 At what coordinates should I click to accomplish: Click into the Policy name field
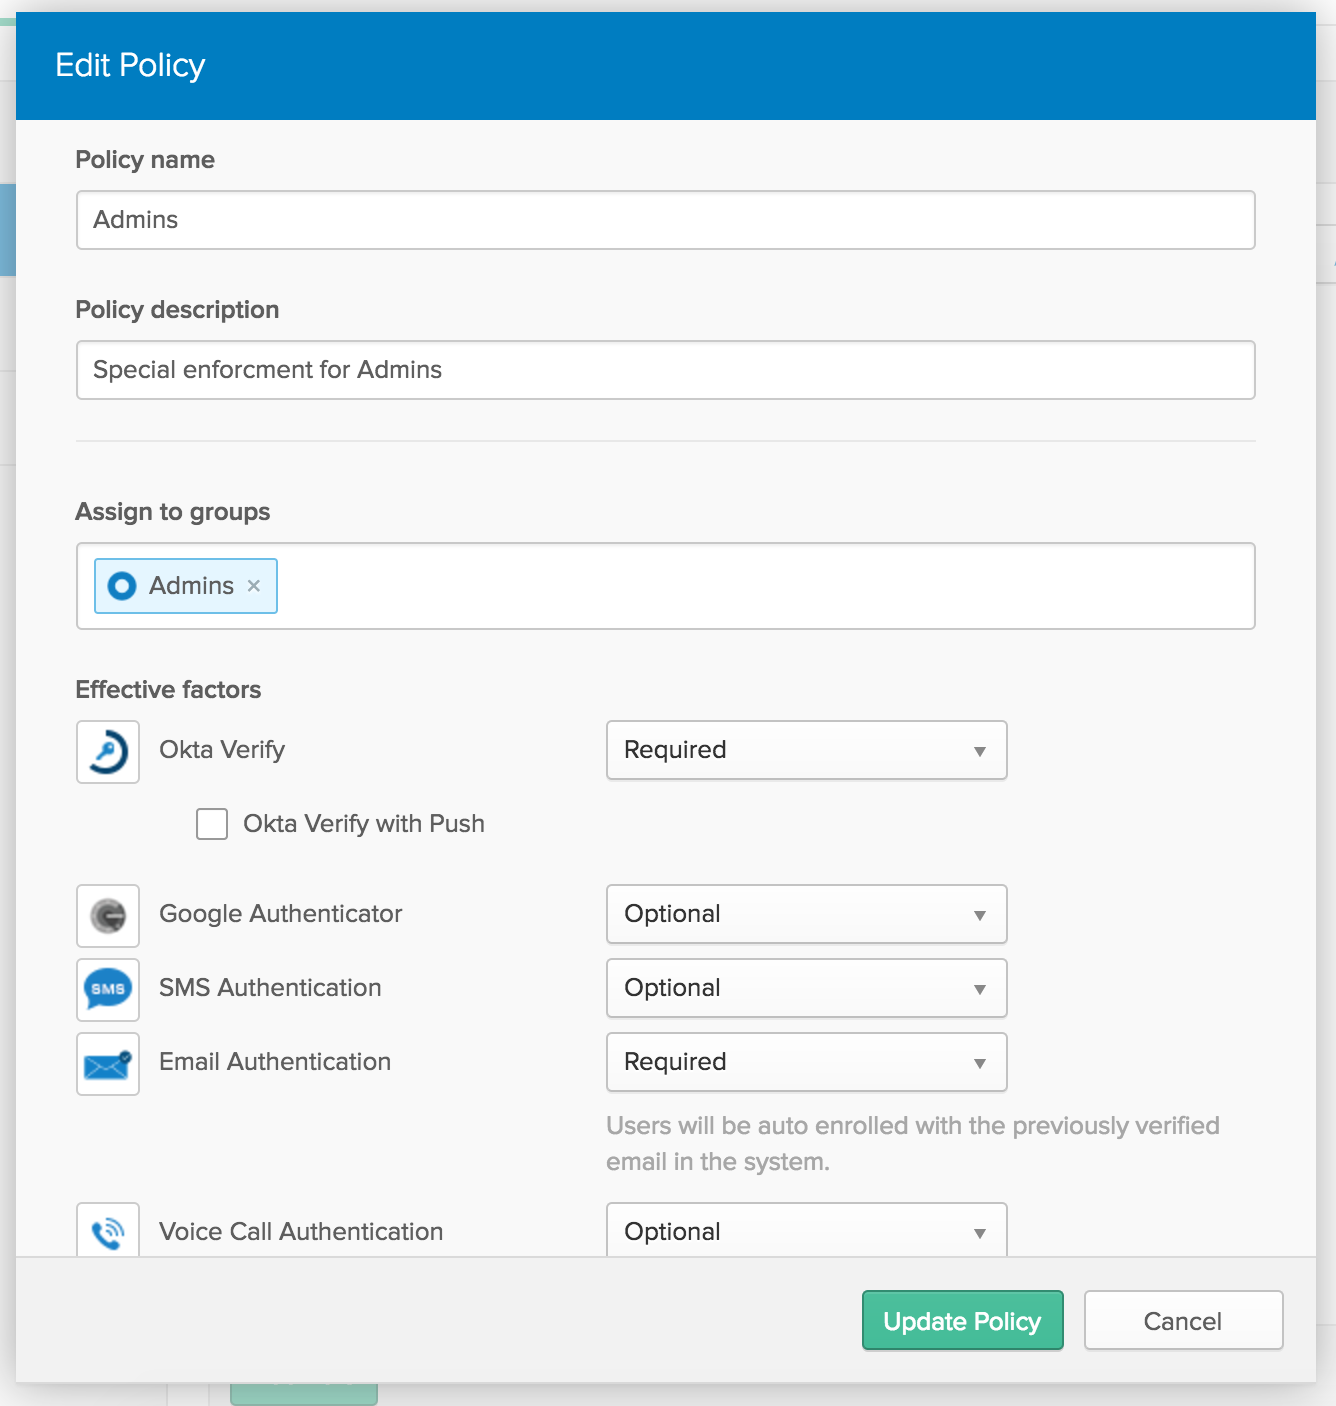665,220
